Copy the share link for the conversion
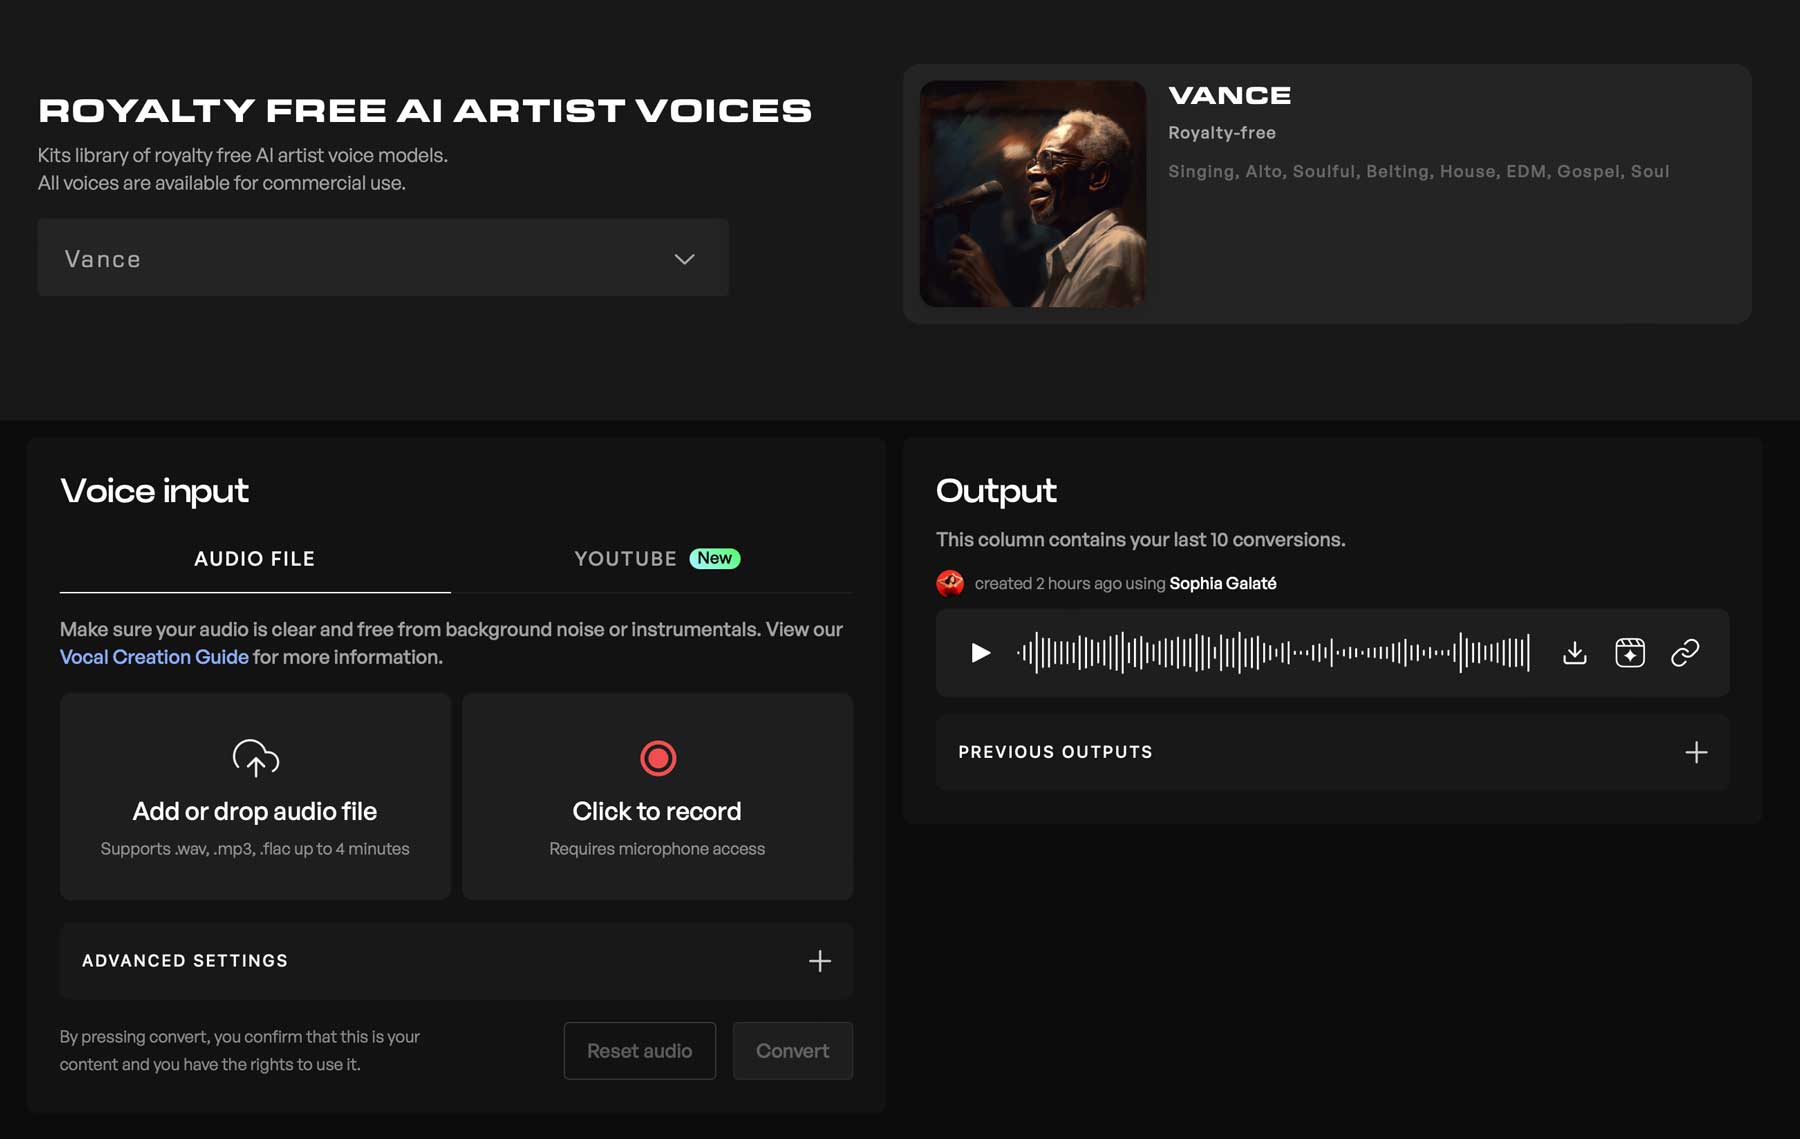 (1685, 652)
